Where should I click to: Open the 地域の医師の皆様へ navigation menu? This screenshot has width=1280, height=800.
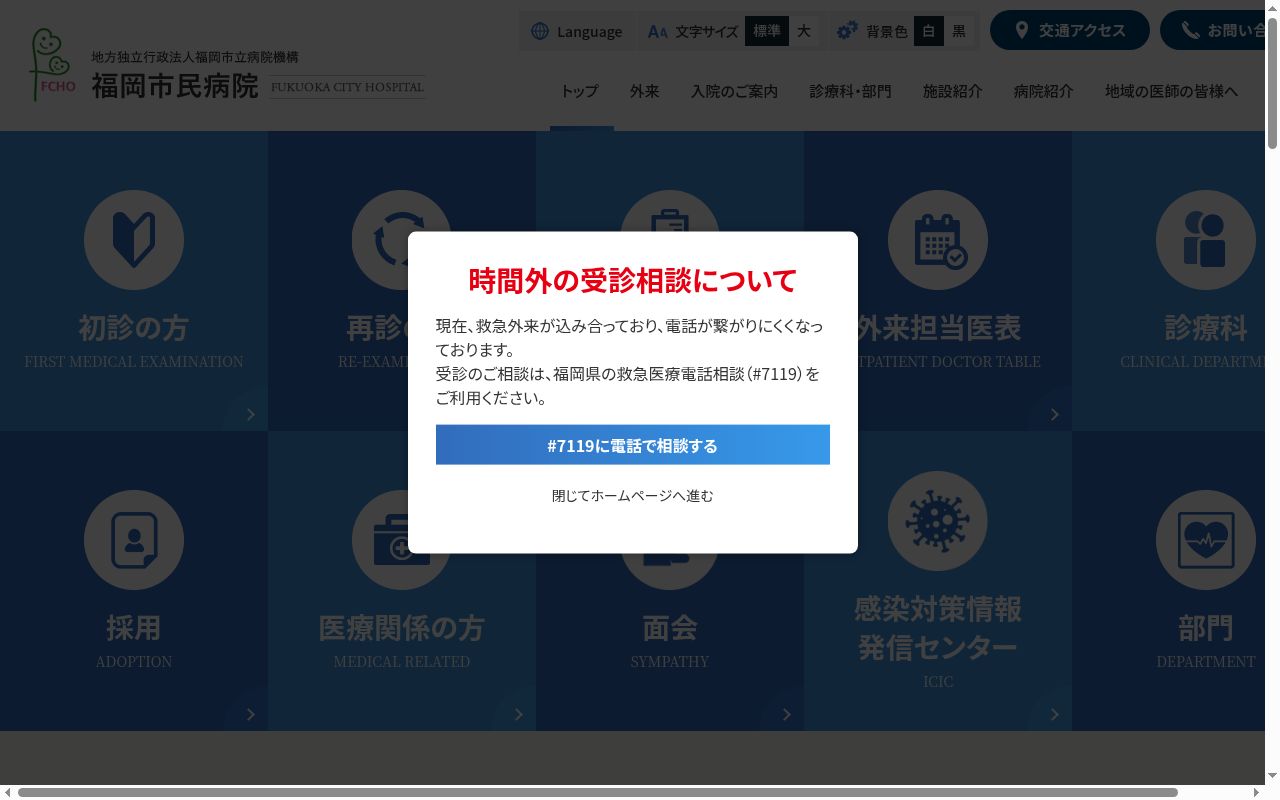pyautogui.click(x=1171, y=91)
